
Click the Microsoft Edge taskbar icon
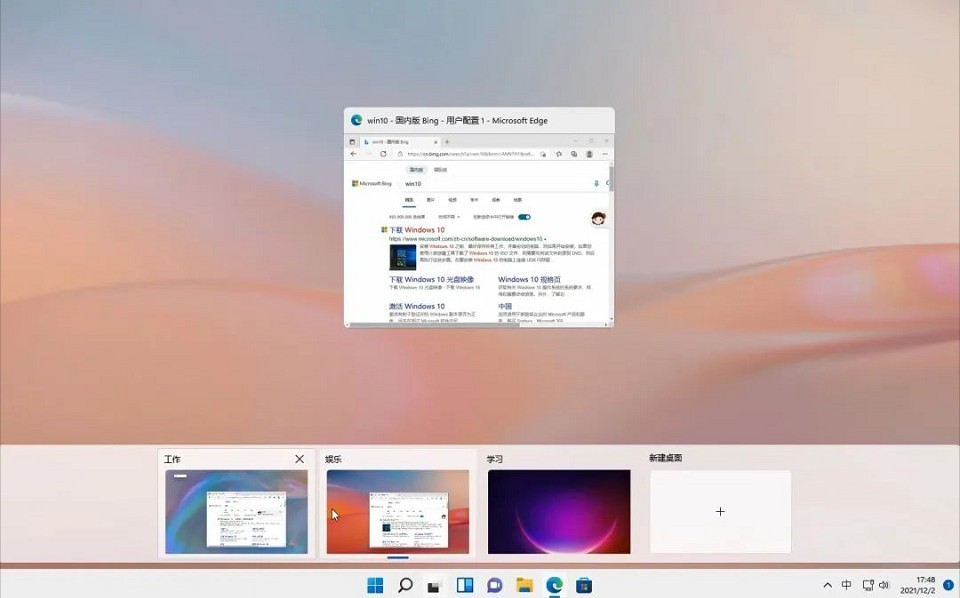tap(554, 585)
